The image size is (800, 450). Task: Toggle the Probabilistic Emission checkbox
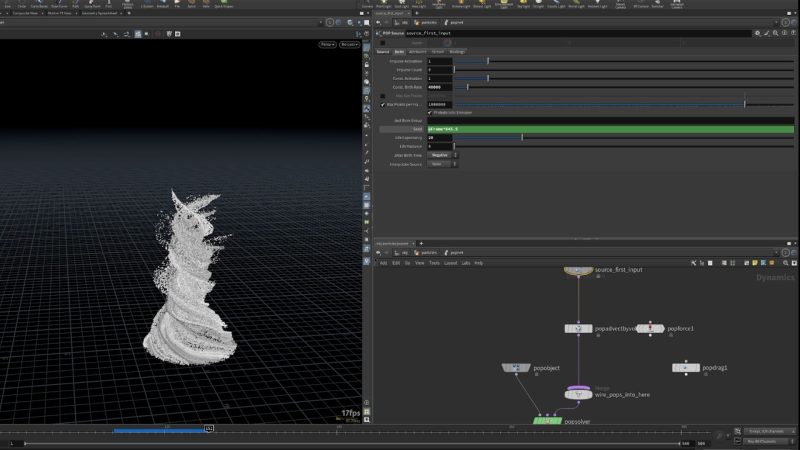pos(430,112)
